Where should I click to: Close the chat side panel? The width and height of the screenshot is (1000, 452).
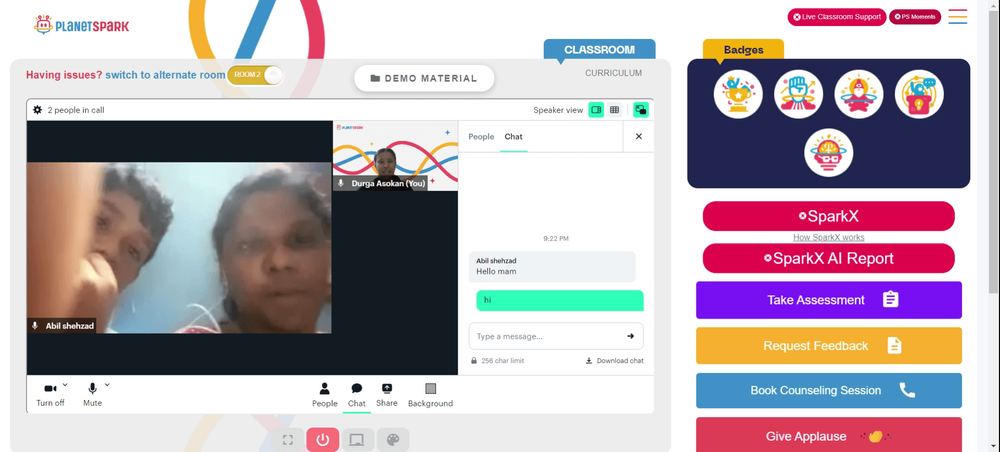click(x=638, y=136)
